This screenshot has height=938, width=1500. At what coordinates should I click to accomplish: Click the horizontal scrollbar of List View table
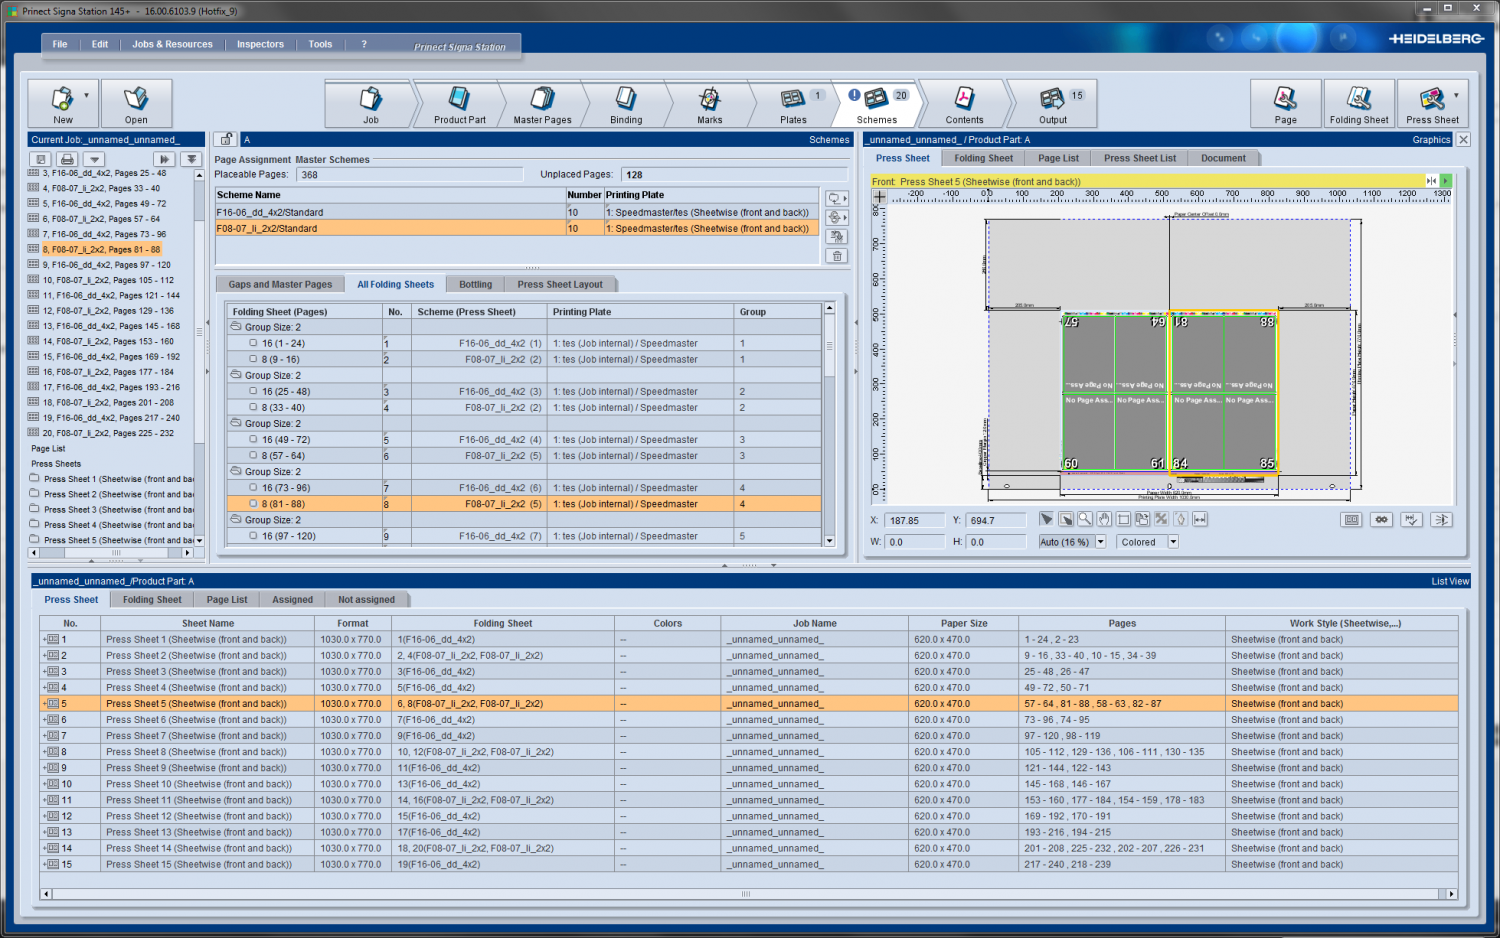pos(746,894)
